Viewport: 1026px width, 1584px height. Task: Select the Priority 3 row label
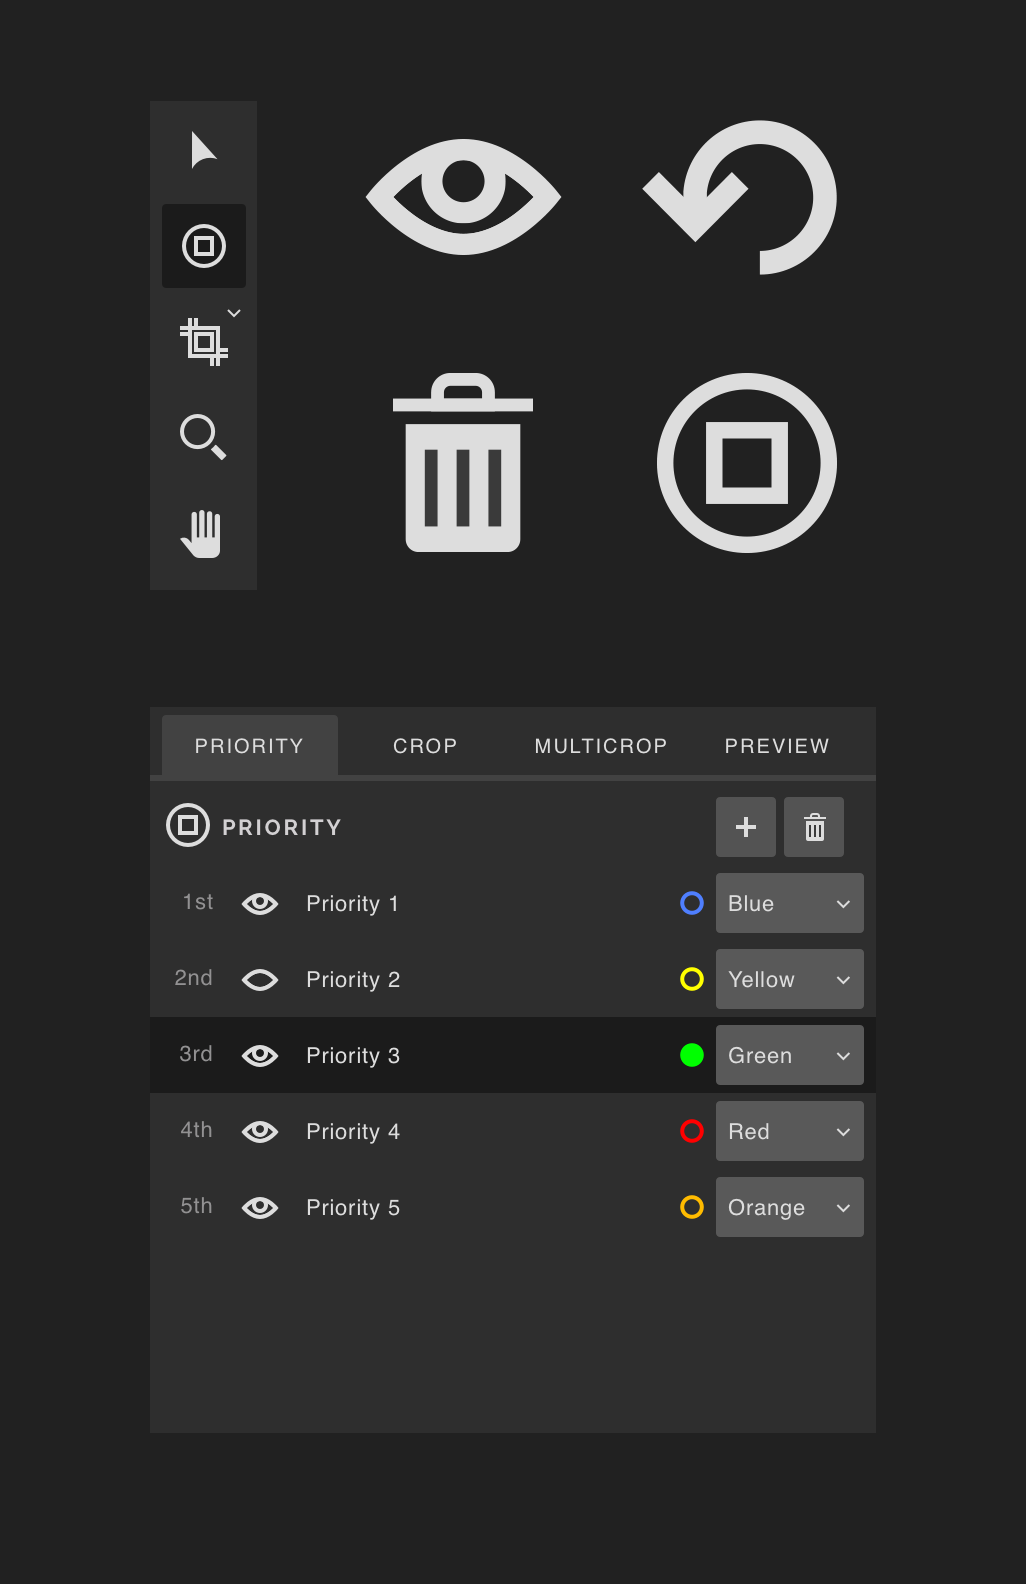(x=353, y=1056)
